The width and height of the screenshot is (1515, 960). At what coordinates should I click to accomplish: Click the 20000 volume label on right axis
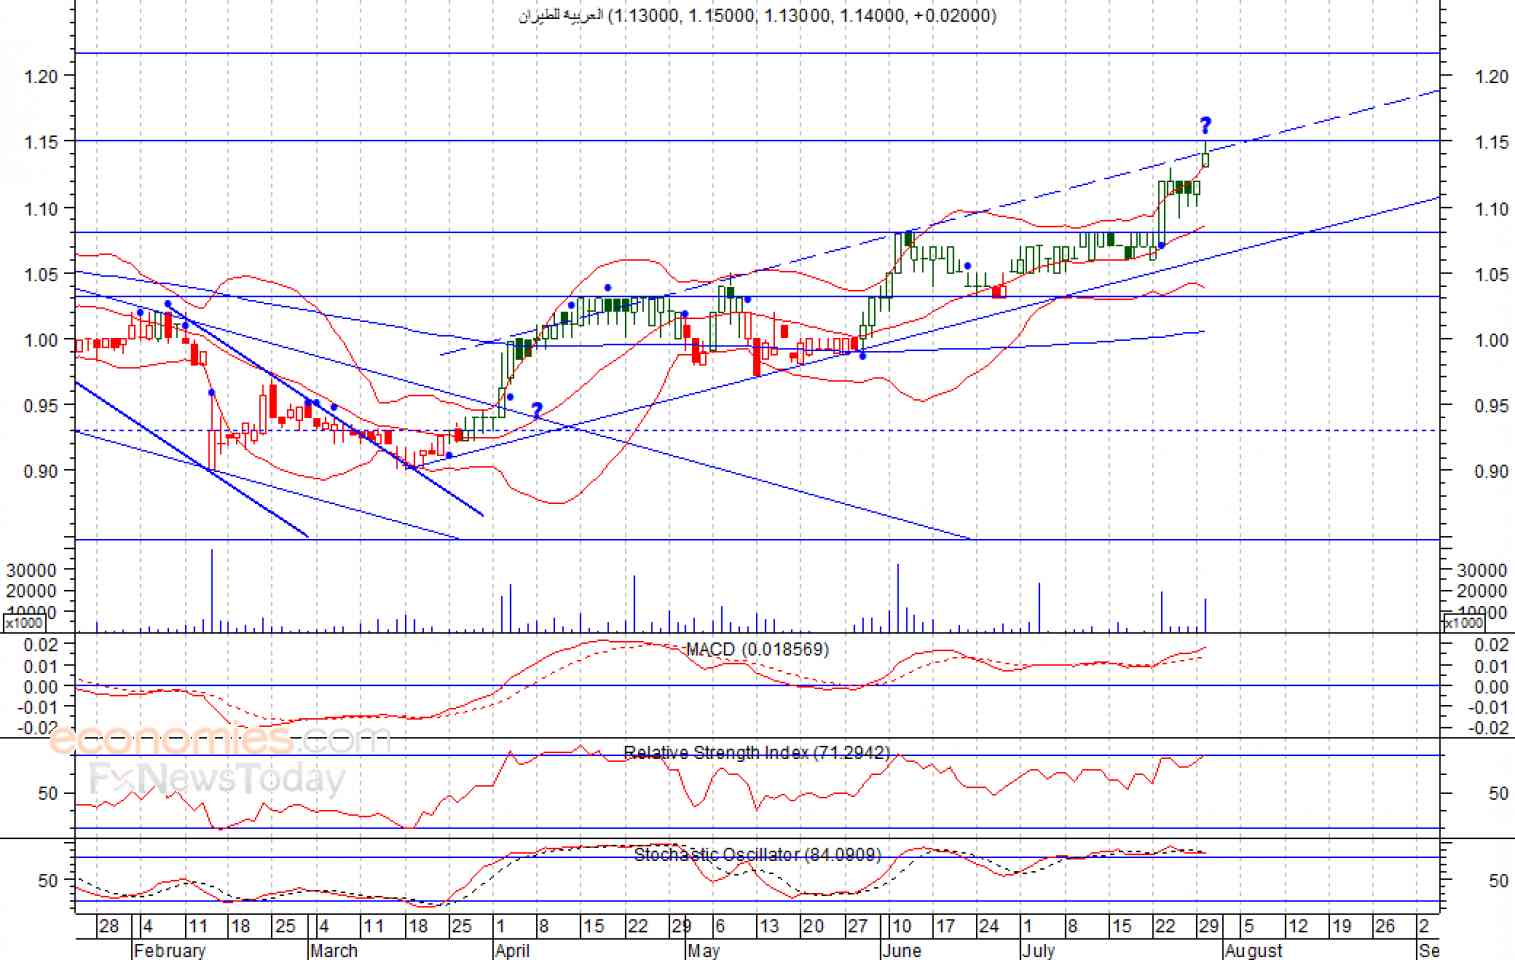(1482, 591)
